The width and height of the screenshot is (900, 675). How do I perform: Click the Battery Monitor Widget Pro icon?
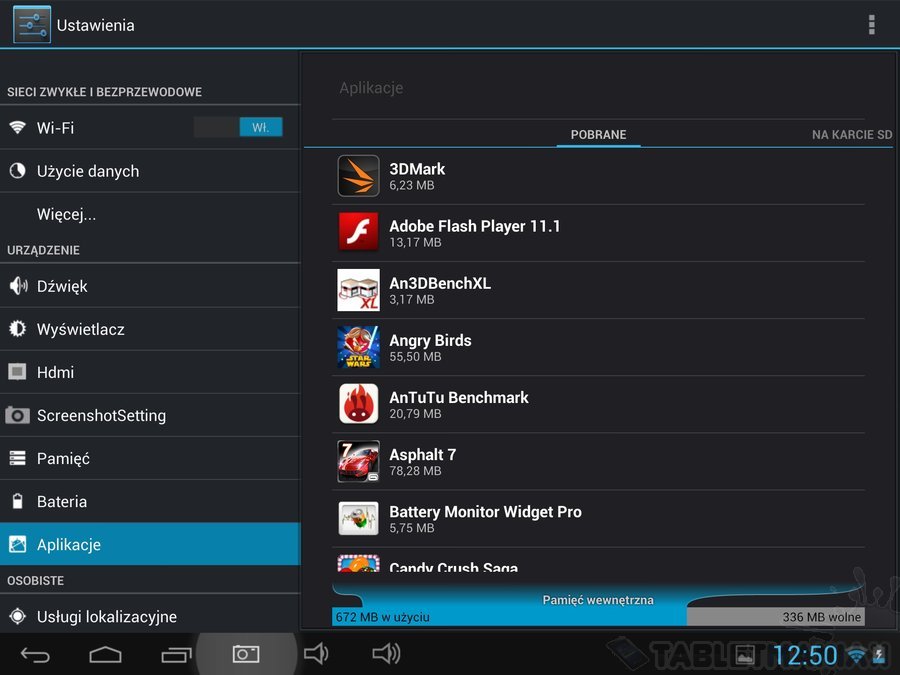[x=358, y=518]
